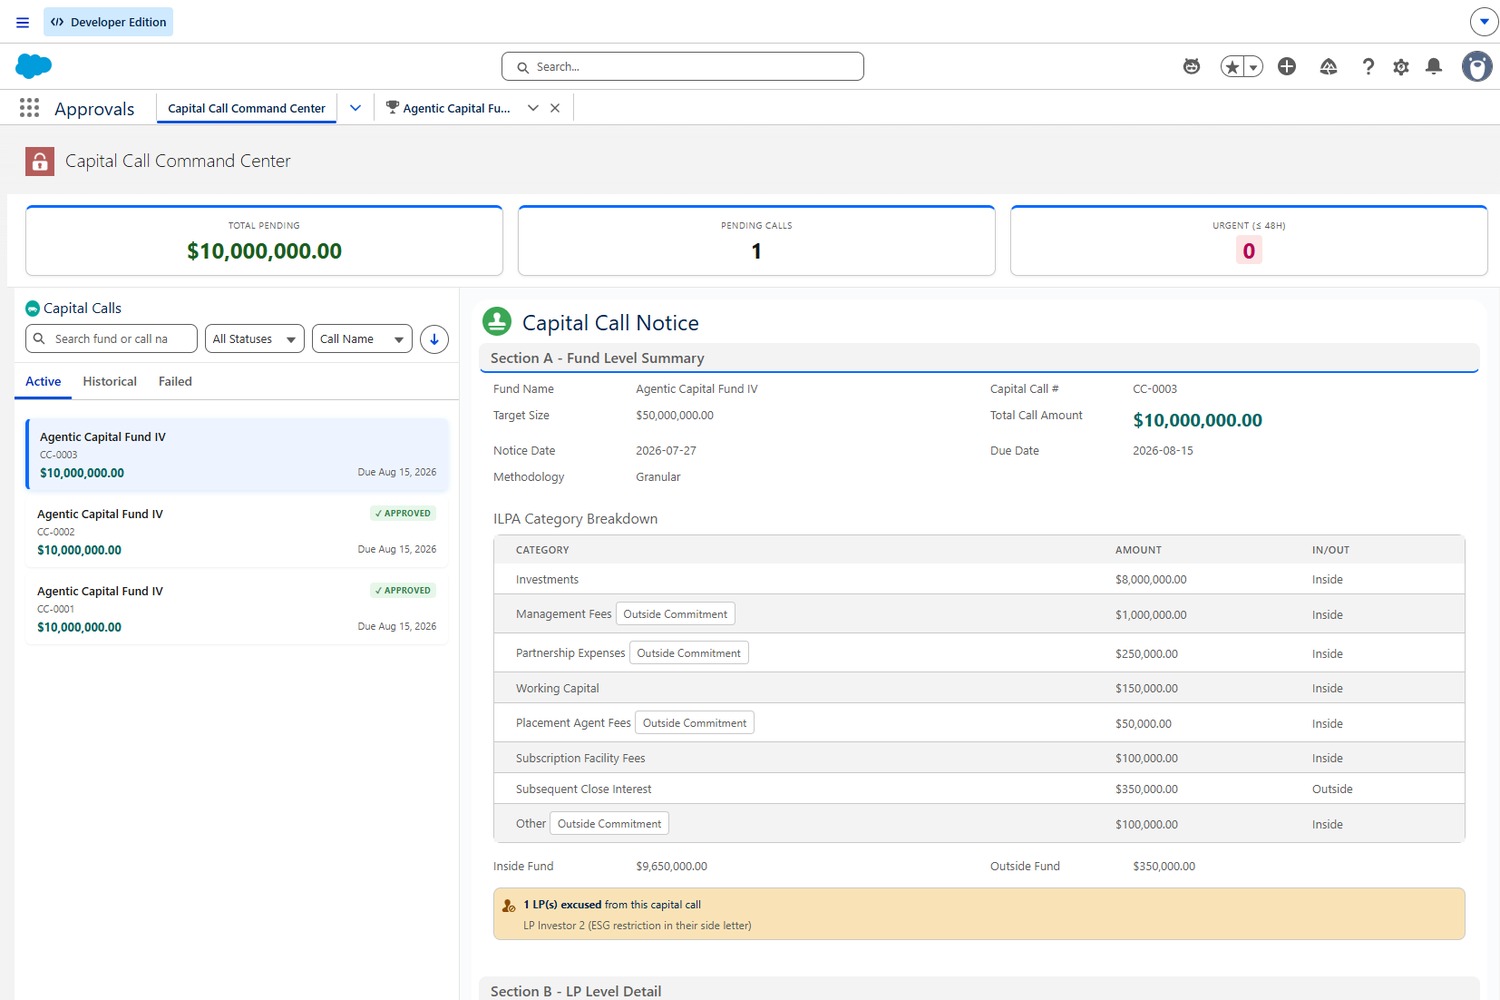Open the Notifications bell
The width and height of the screenshot is (1500, 1000).
point(1433,67)
